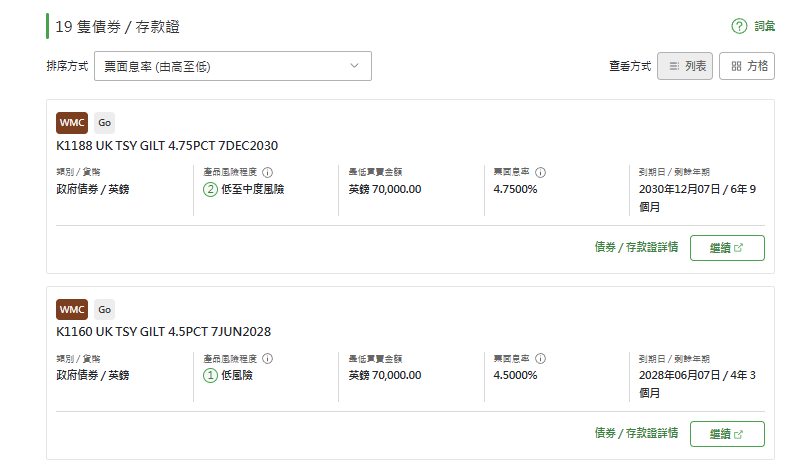Open the sort order dropdown
The width and height of the screenshot is (796, 467).
(232, 66)
